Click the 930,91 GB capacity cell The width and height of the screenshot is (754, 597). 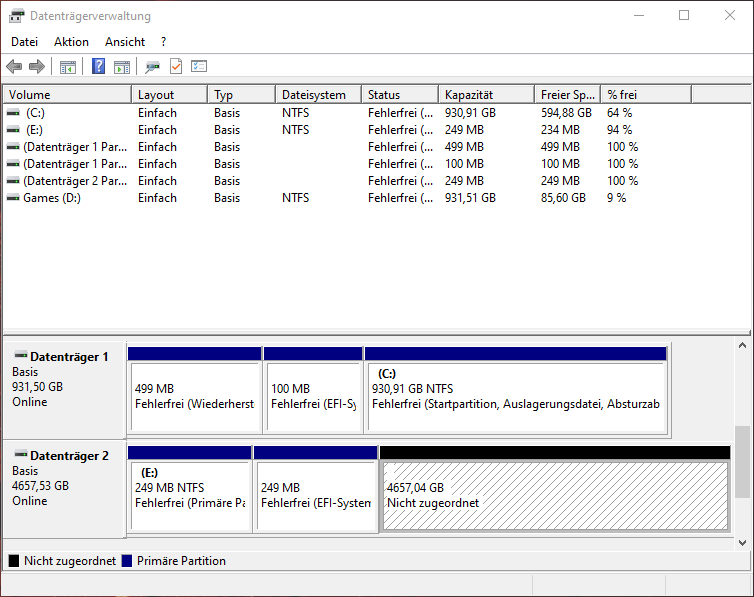pos(470,113)
